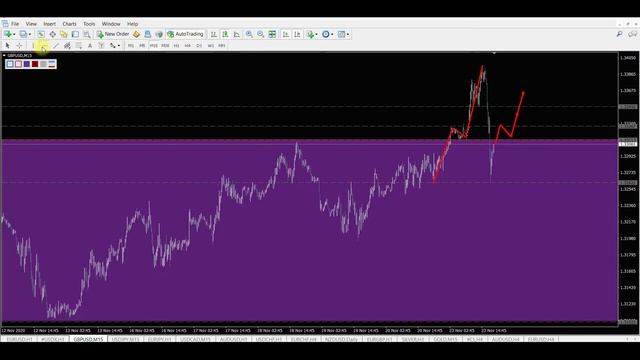This screenshot has width=640, height=360.
Task: Click the purple swatch in chart panel
Action: (27, 64)
